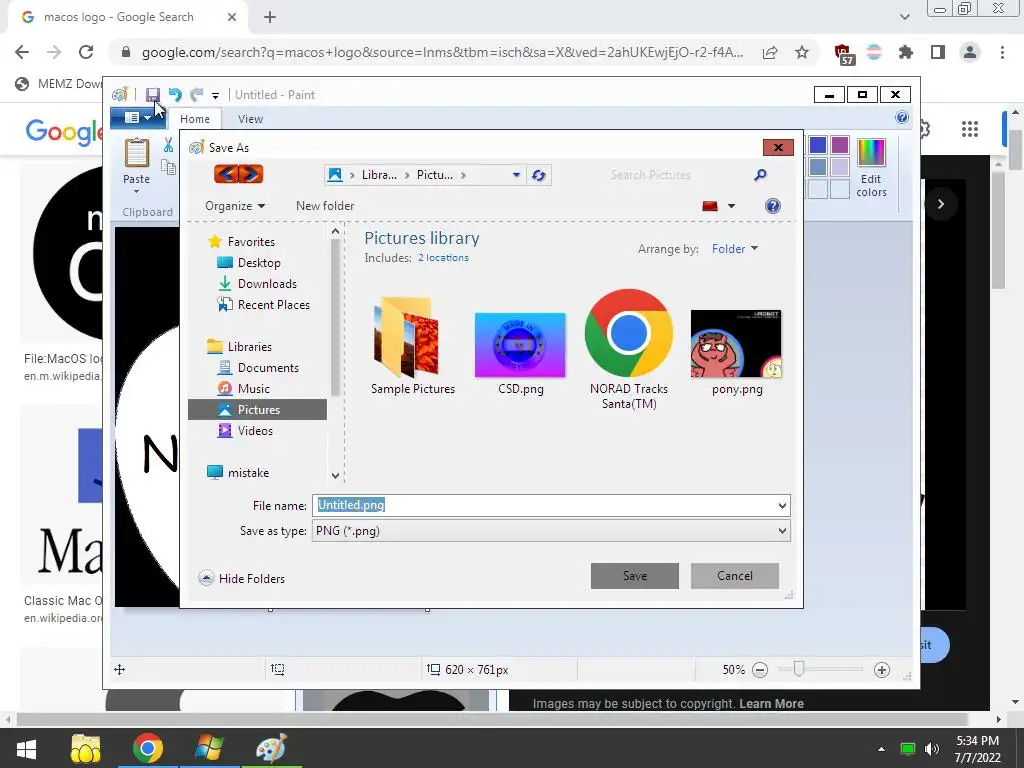Click the help icon in the Save As toolbar
Viewport: 1024px width, 768px height.
pyautogui.click(x=773, y=206)
